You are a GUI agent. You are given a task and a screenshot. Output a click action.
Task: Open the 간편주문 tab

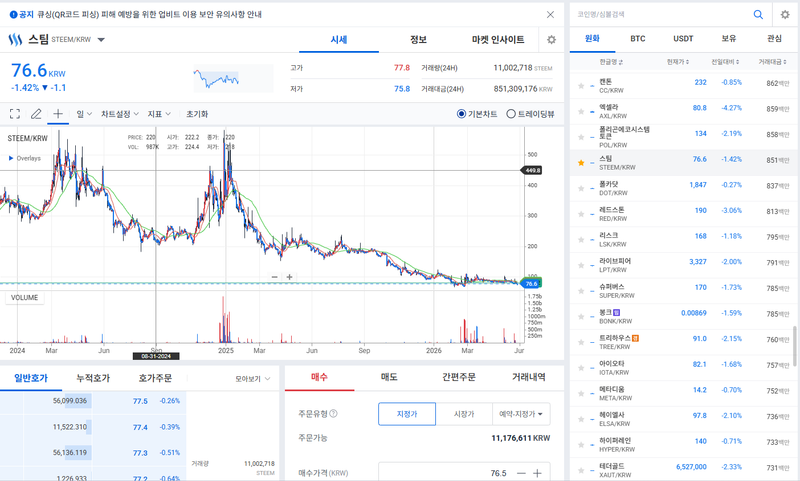point(459,377)
